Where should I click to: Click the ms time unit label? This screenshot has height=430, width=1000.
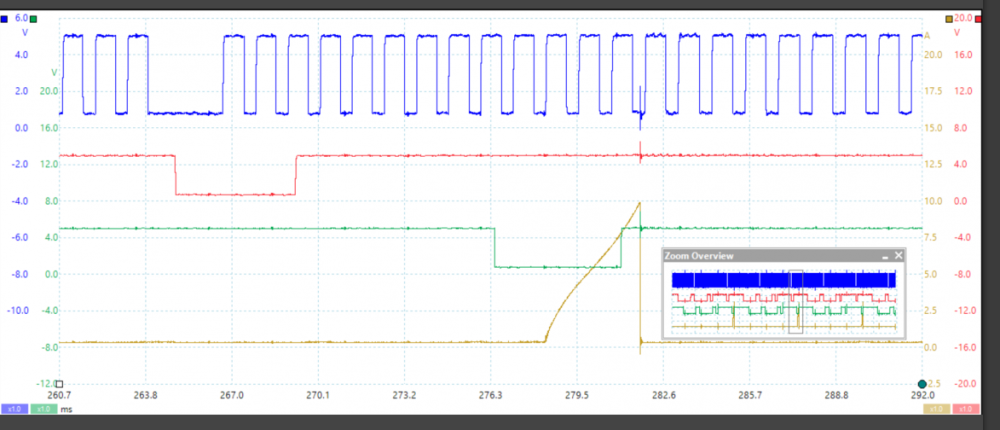pos(65,409)
